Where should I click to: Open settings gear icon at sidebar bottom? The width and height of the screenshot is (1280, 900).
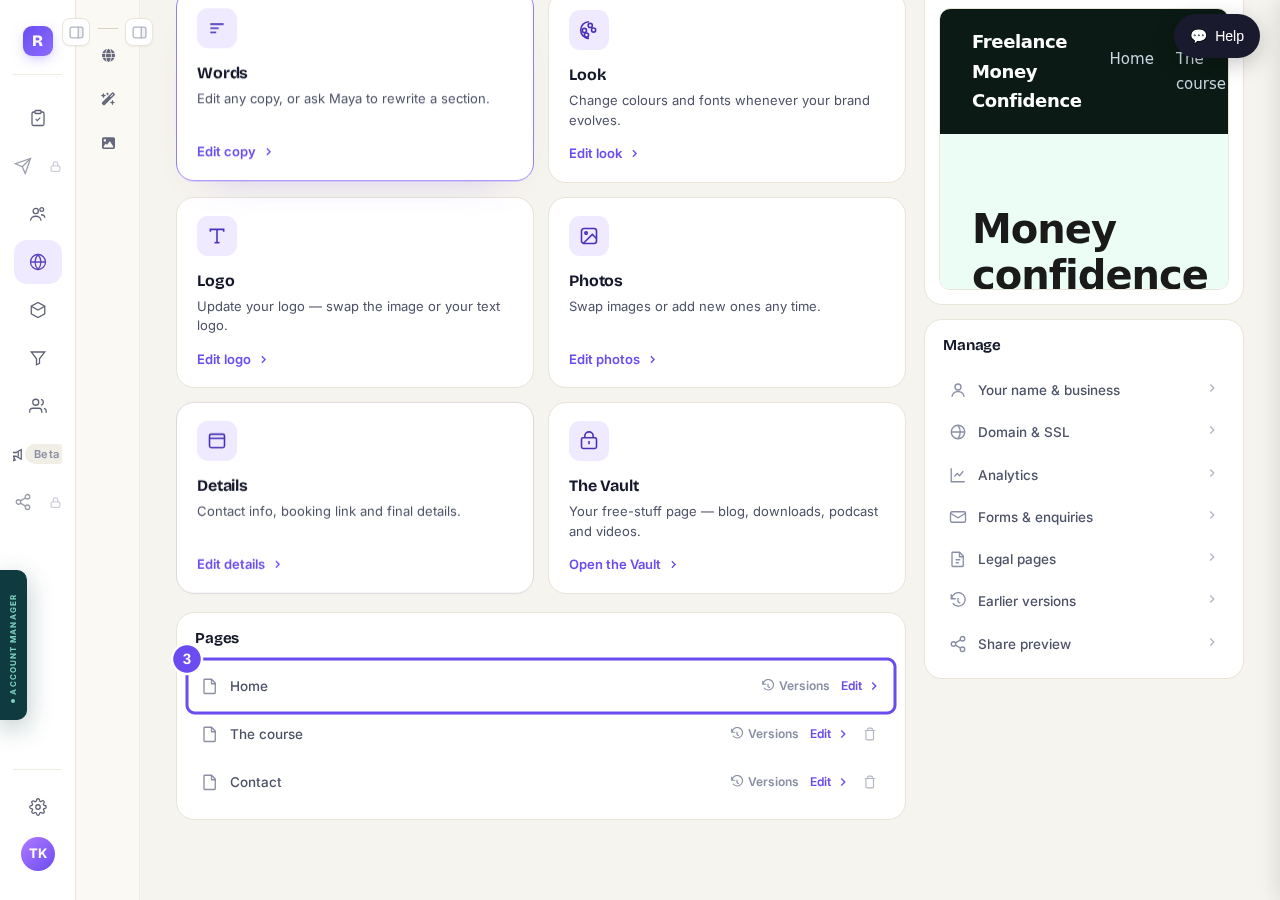(x=38, y=807)
